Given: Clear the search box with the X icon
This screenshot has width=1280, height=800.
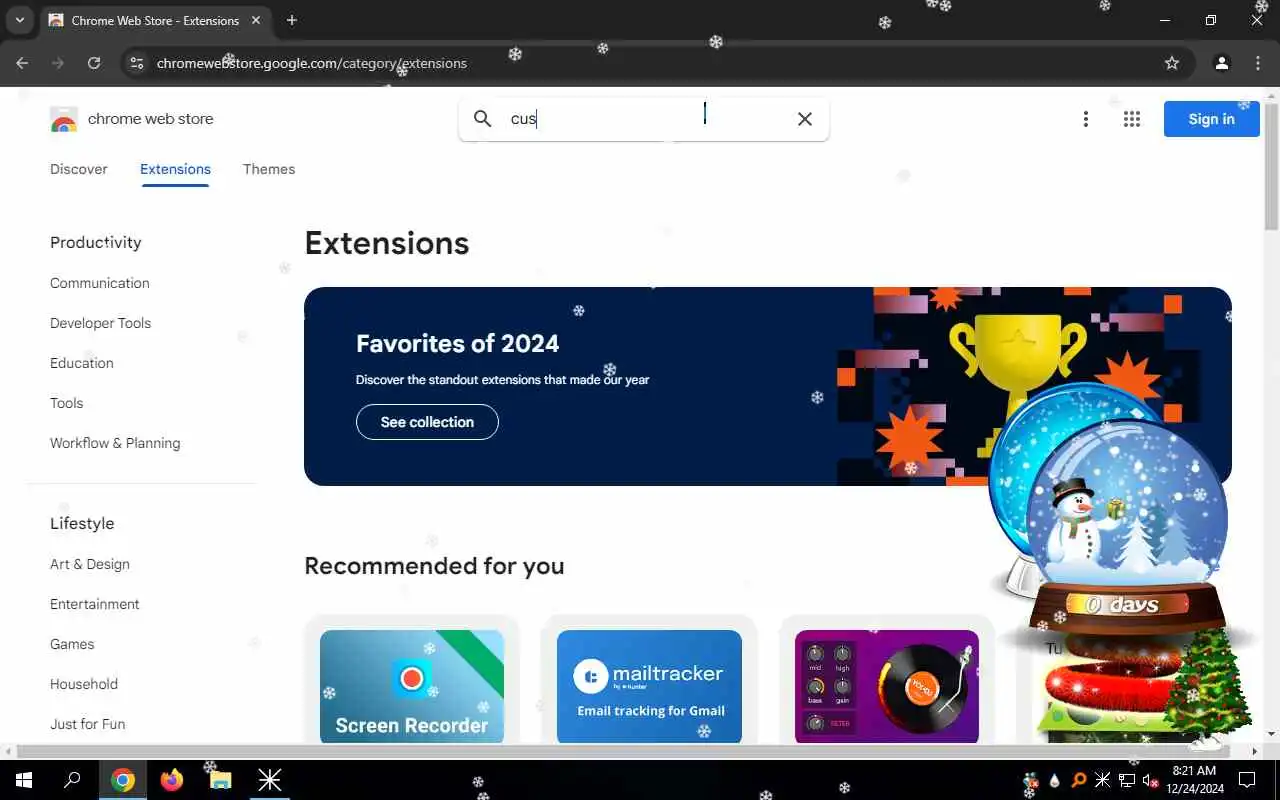Looking at the screenshot, I should point(805,119).
